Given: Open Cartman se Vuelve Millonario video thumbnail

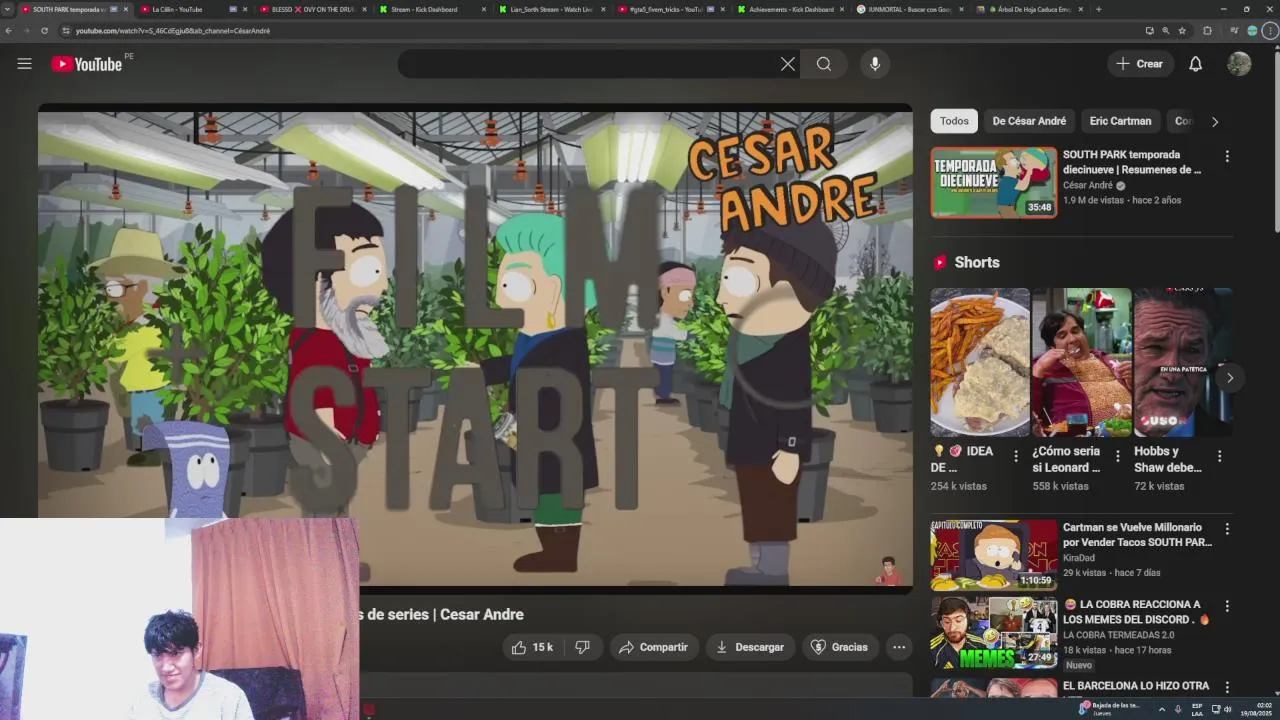Looking at the screenshot, I should 993,555.
